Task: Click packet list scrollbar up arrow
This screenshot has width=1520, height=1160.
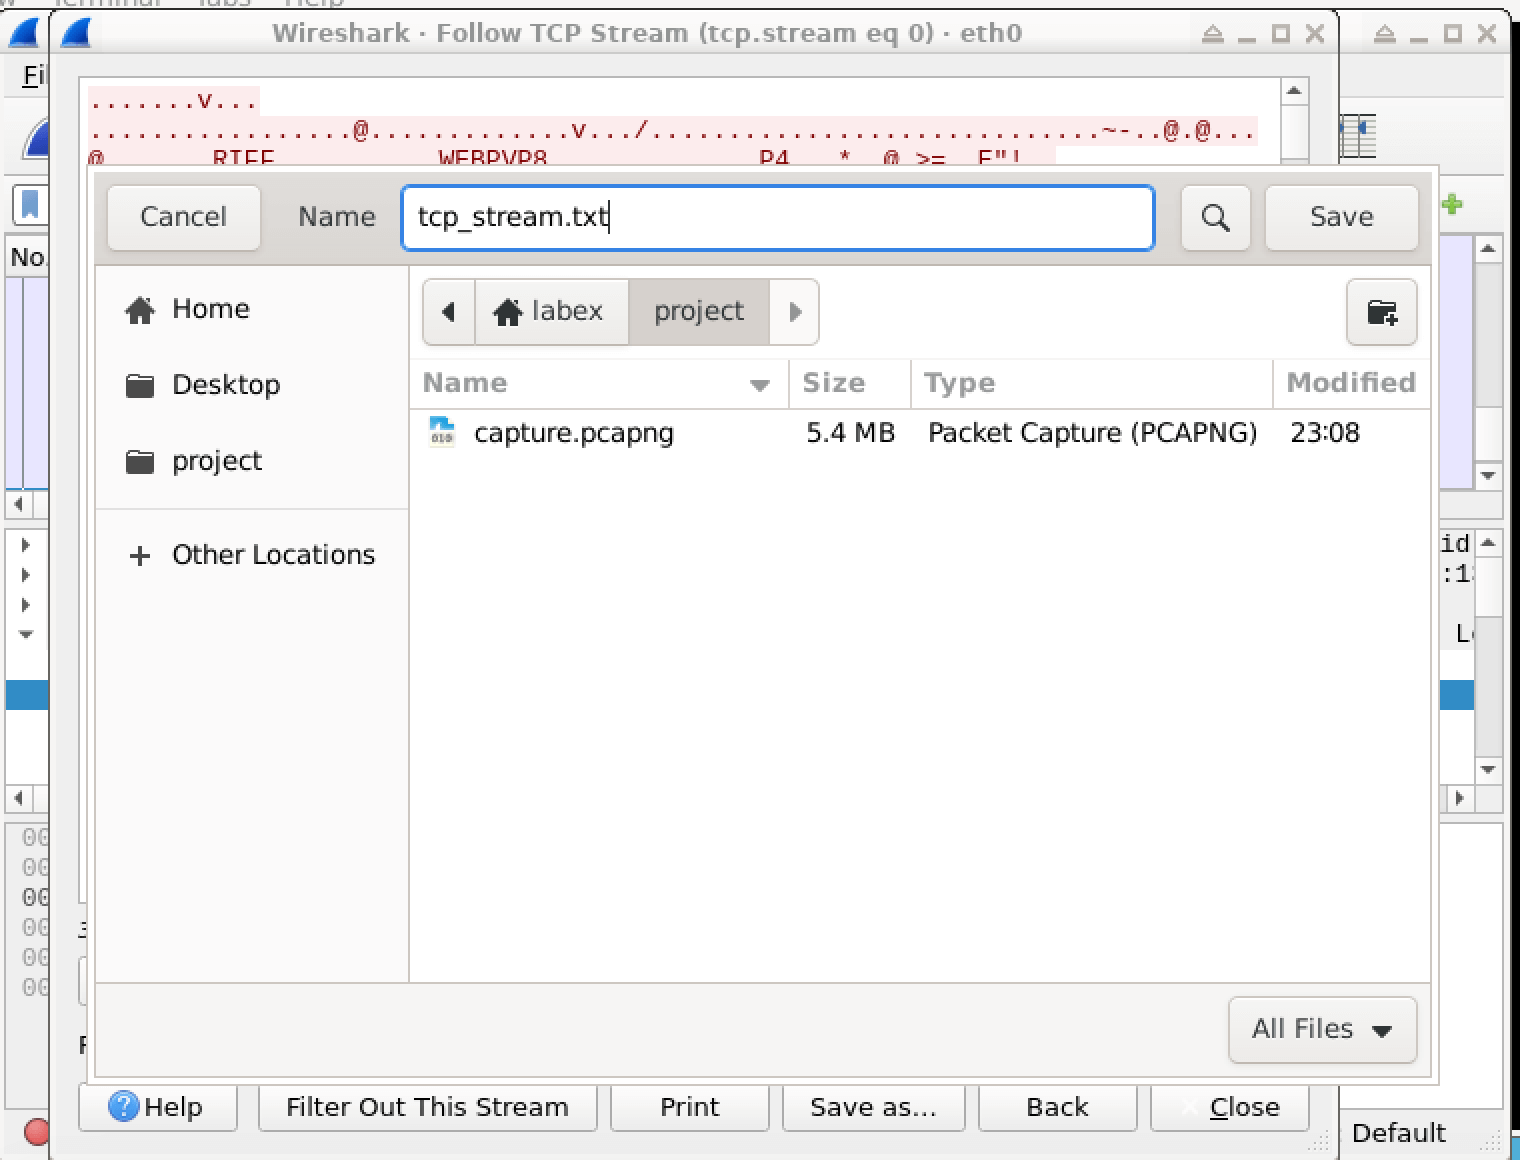Action: pos(1488,248)
